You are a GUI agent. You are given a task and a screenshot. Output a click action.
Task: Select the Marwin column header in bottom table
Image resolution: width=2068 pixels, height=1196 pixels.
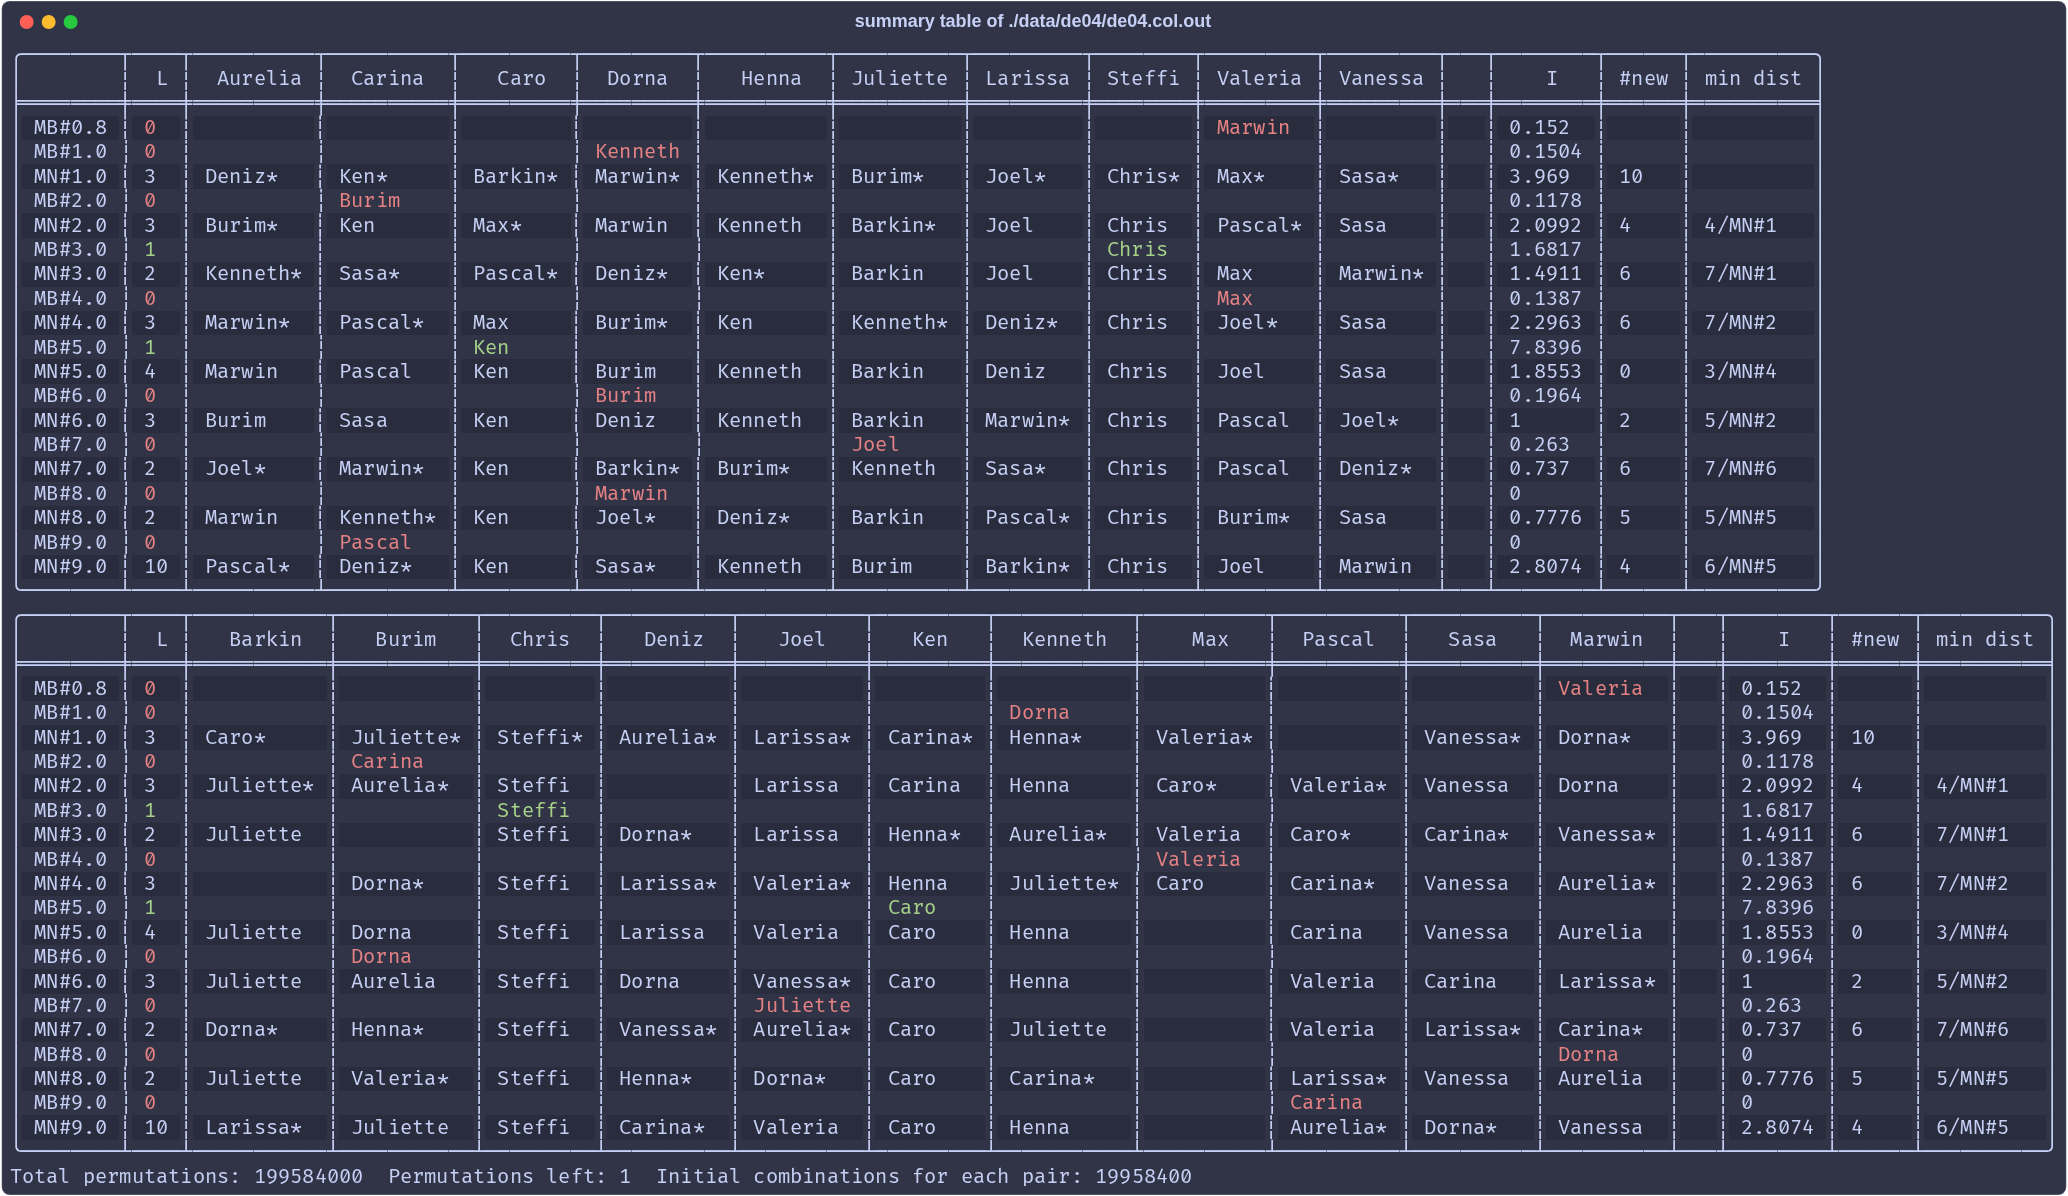(x=1606, y=639)
